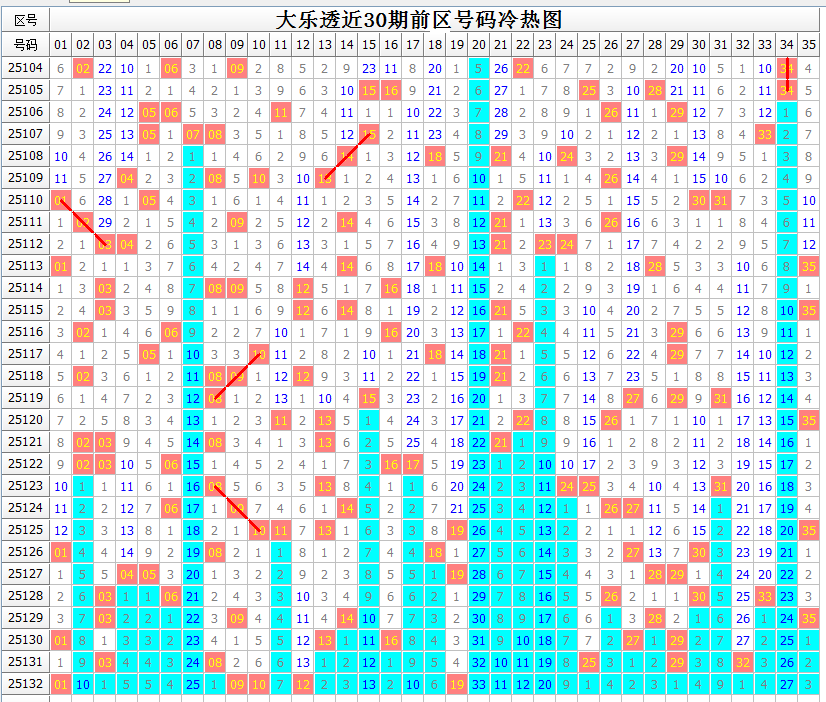Click the 号码 row header
Image resolution: width=826 pixels, height=702 pixels.
point(25,45)
